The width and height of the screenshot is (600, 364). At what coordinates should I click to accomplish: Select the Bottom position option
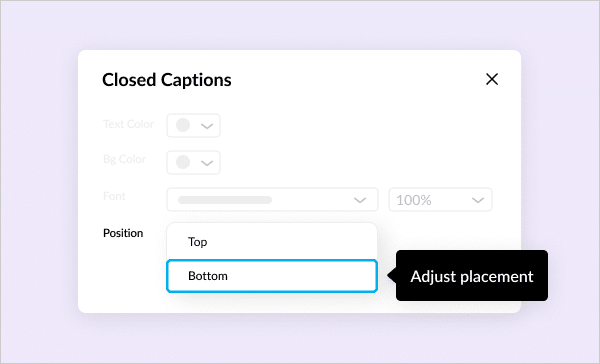(x=272, y=276)
